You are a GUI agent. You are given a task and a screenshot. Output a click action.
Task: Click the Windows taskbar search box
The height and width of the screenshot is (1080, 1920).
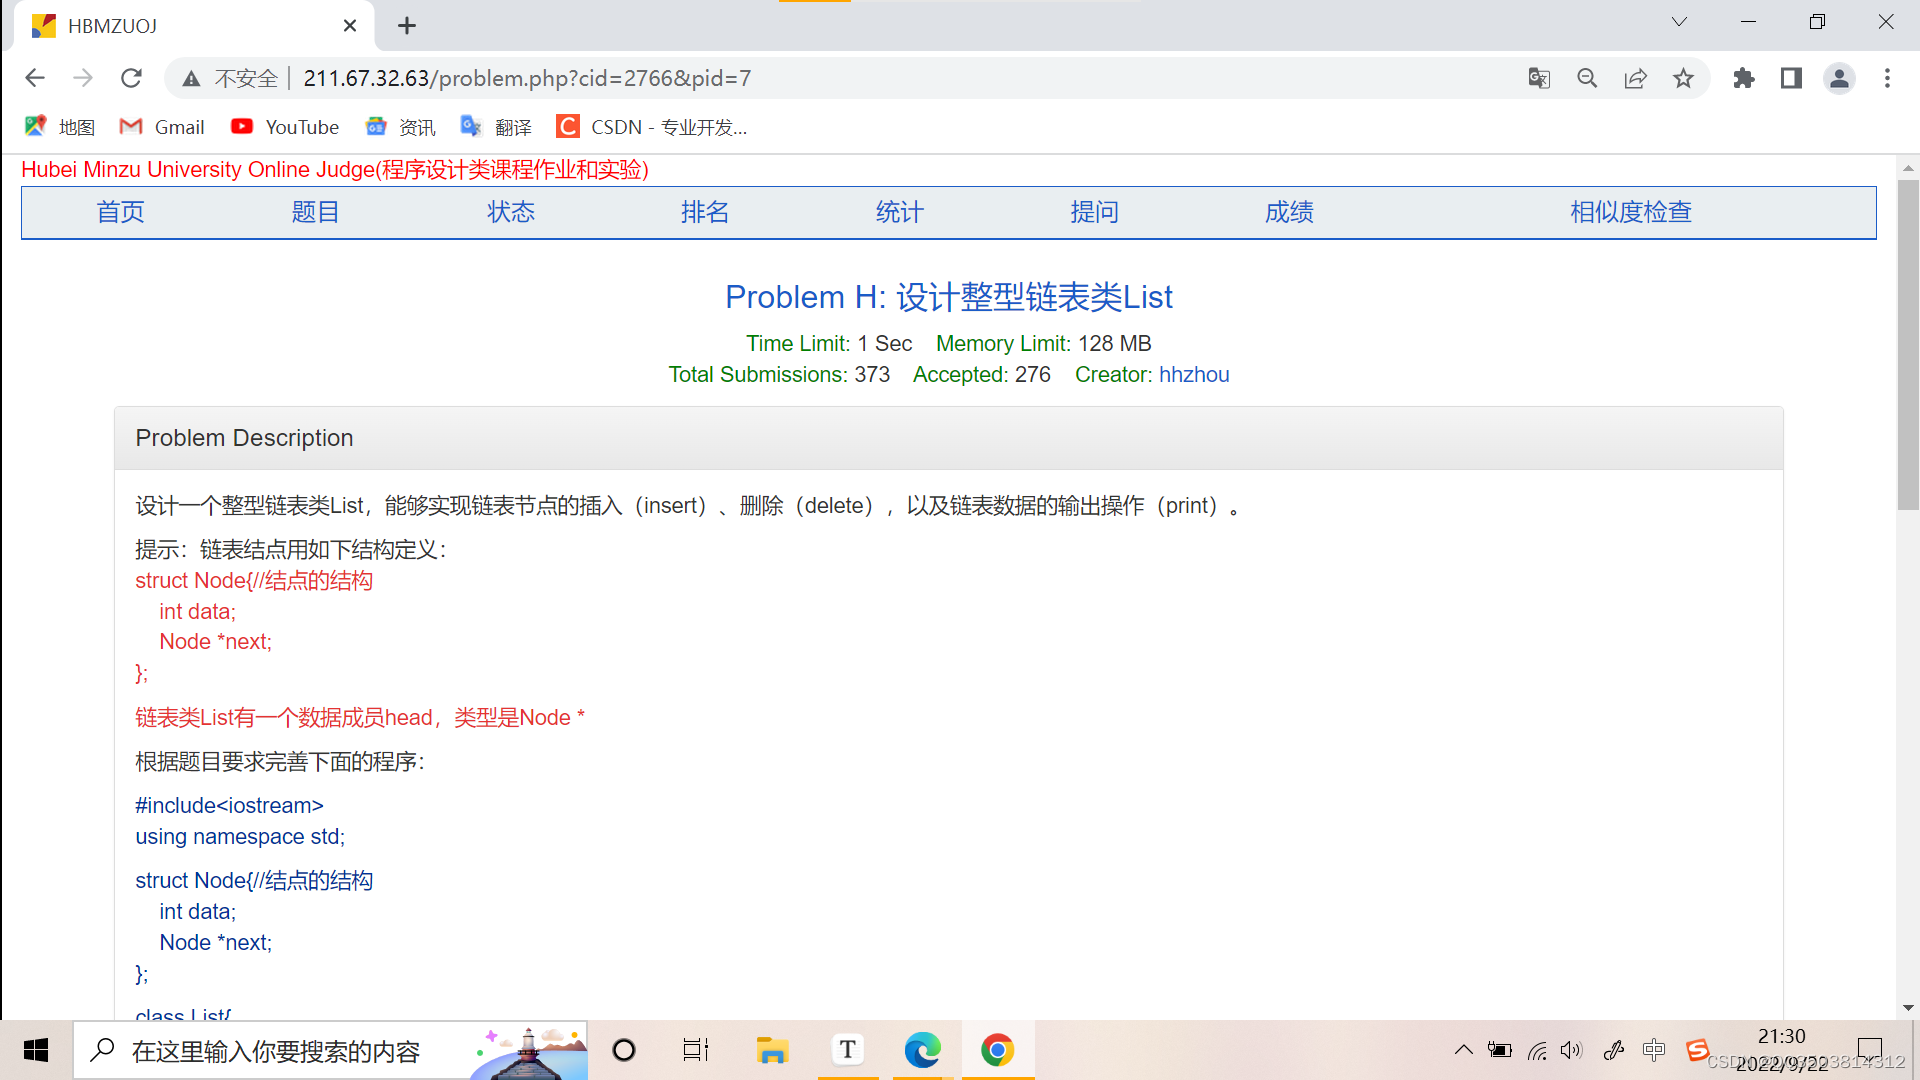coord(330,1050)
